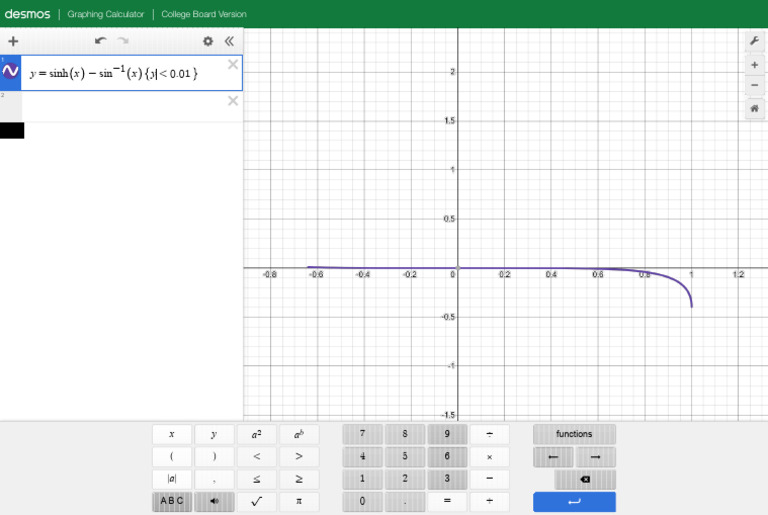Open the Graph Settings wrench menu
Image resolution: width=768 pixels, height=515 pixels.
[x=754, y=41]
